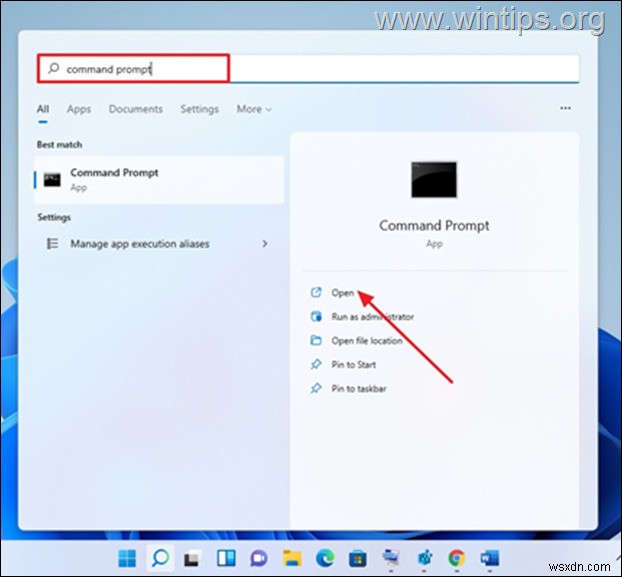Click the Command Prompt title in details pane
Screen dimensions: 622x577
[x=434, y=226]
